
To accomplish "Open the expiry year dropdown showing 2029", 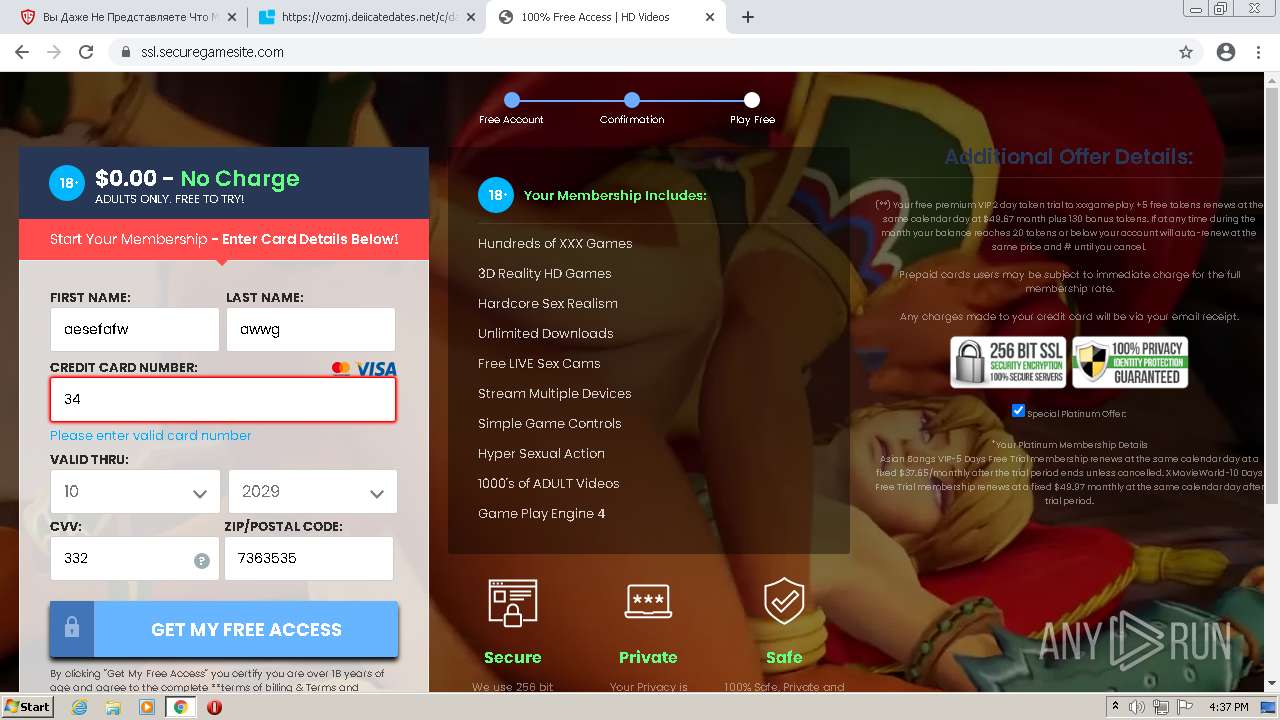I will pyautogui.click(x=313, y=492).
